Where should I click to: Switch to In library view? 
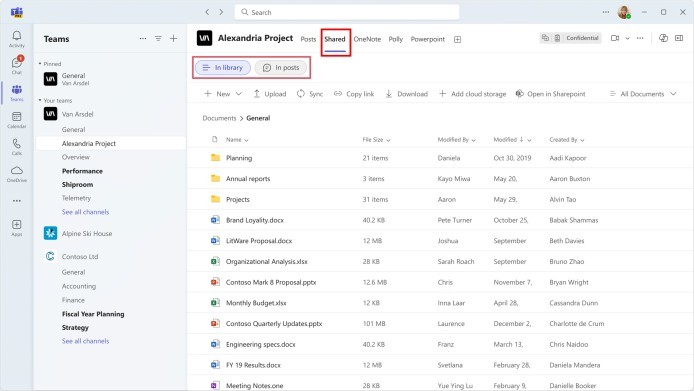(x=223, y=67)
